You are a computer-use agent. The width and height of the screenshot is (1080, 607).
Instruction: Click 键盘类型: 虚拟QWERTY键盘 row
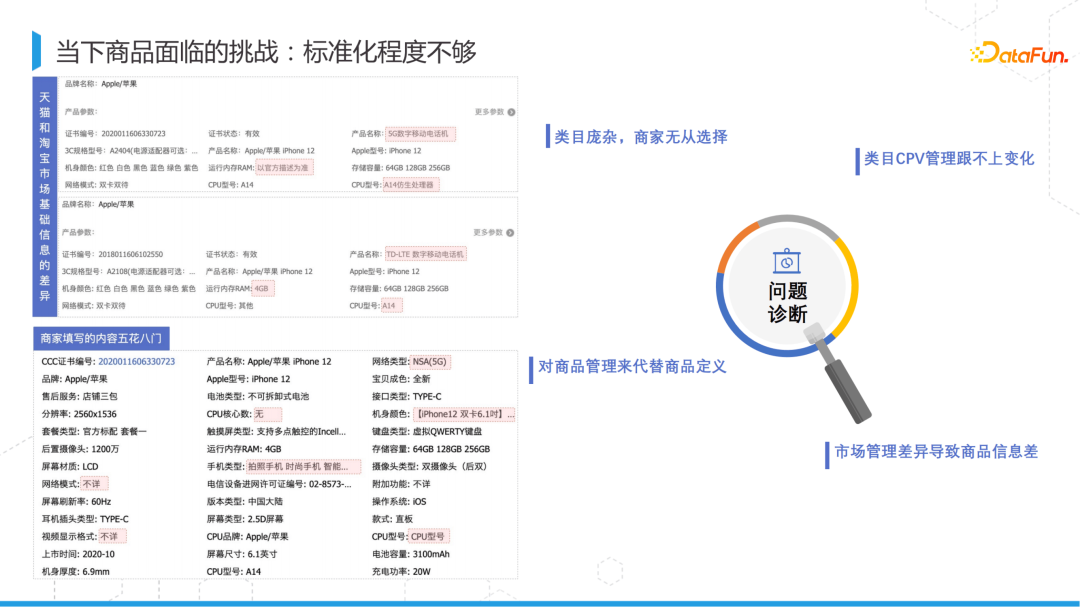pos(427,432)
